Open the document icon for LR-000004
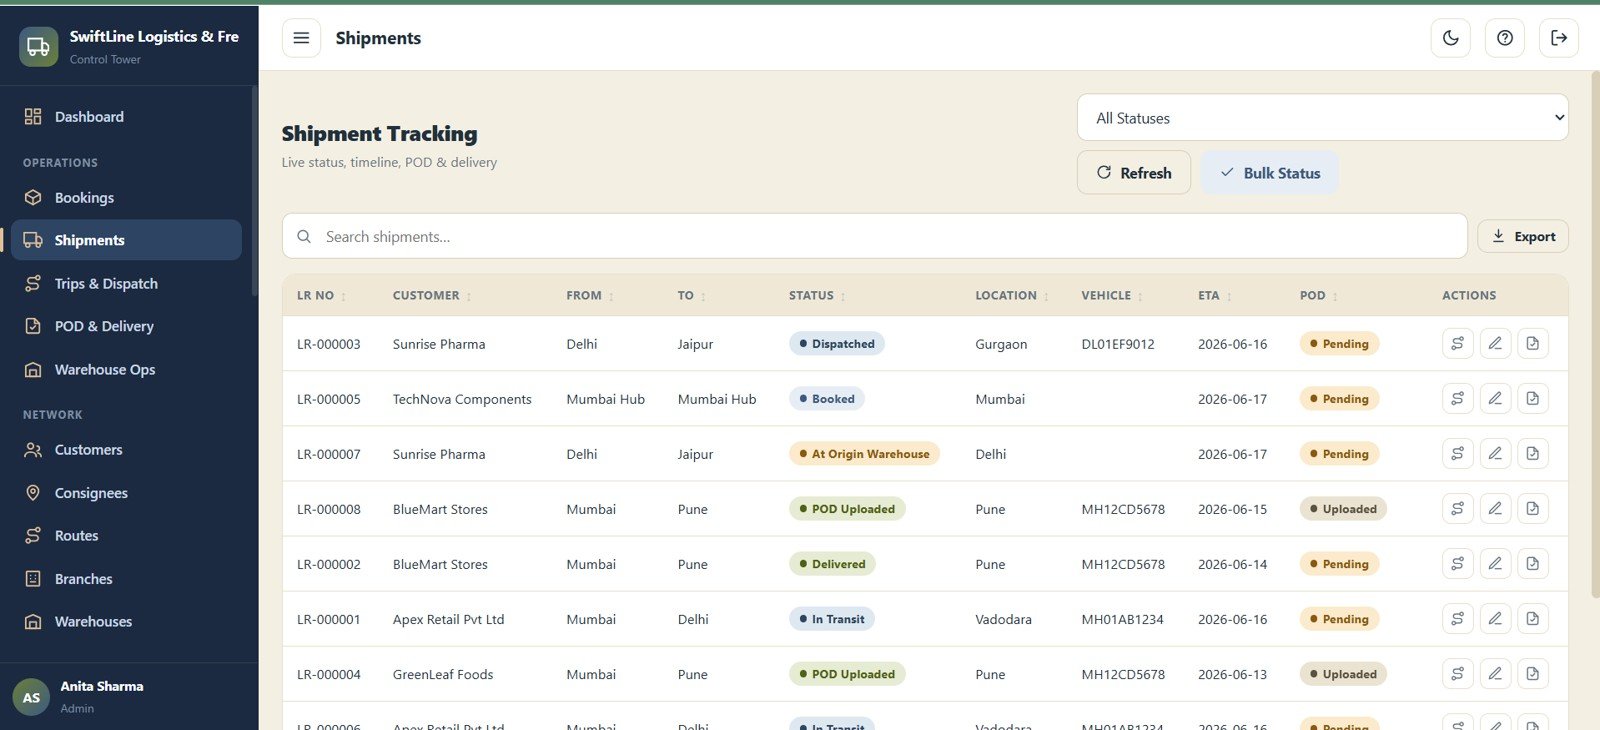1600x730 pixels. [x=1533, y=674]
